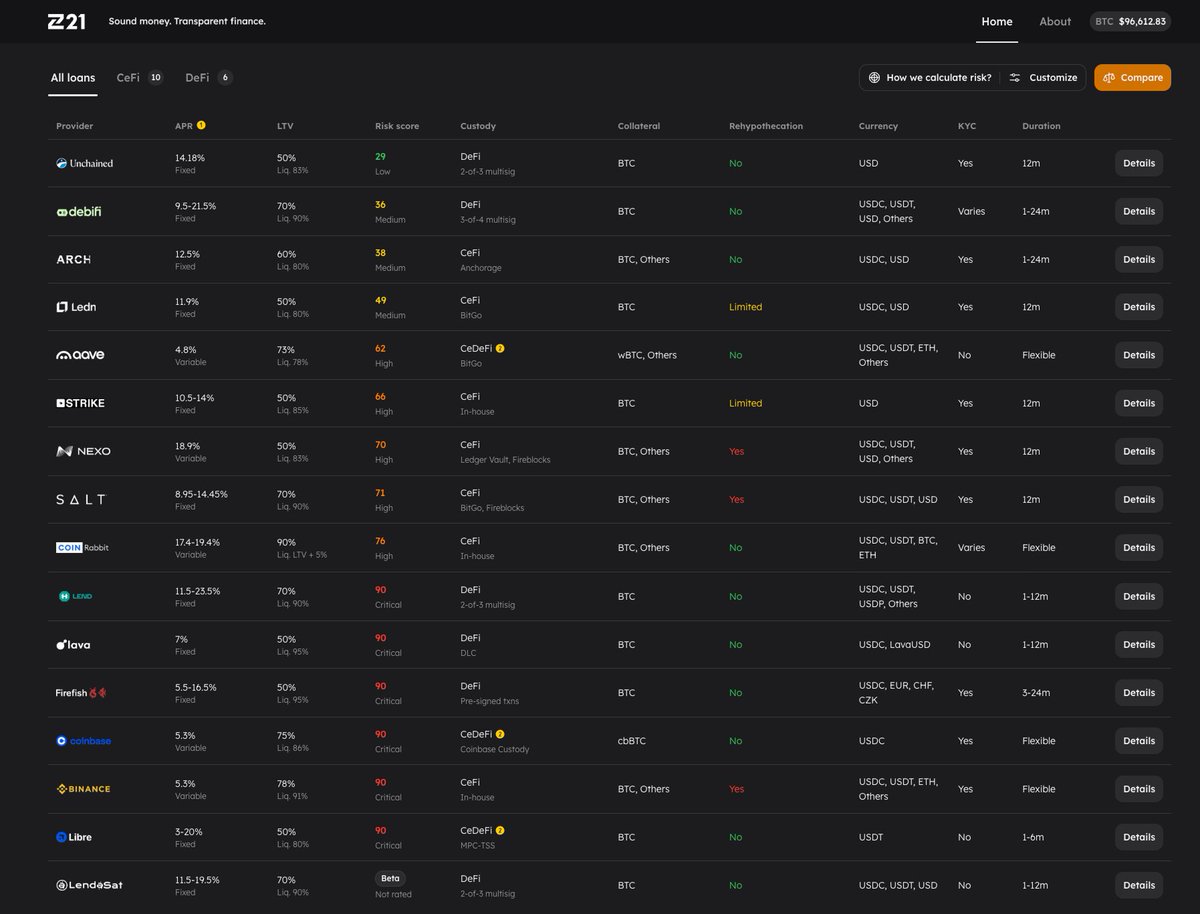Open the Customize options
This screenshot has width=1200, height=914.
[1043, 77]
